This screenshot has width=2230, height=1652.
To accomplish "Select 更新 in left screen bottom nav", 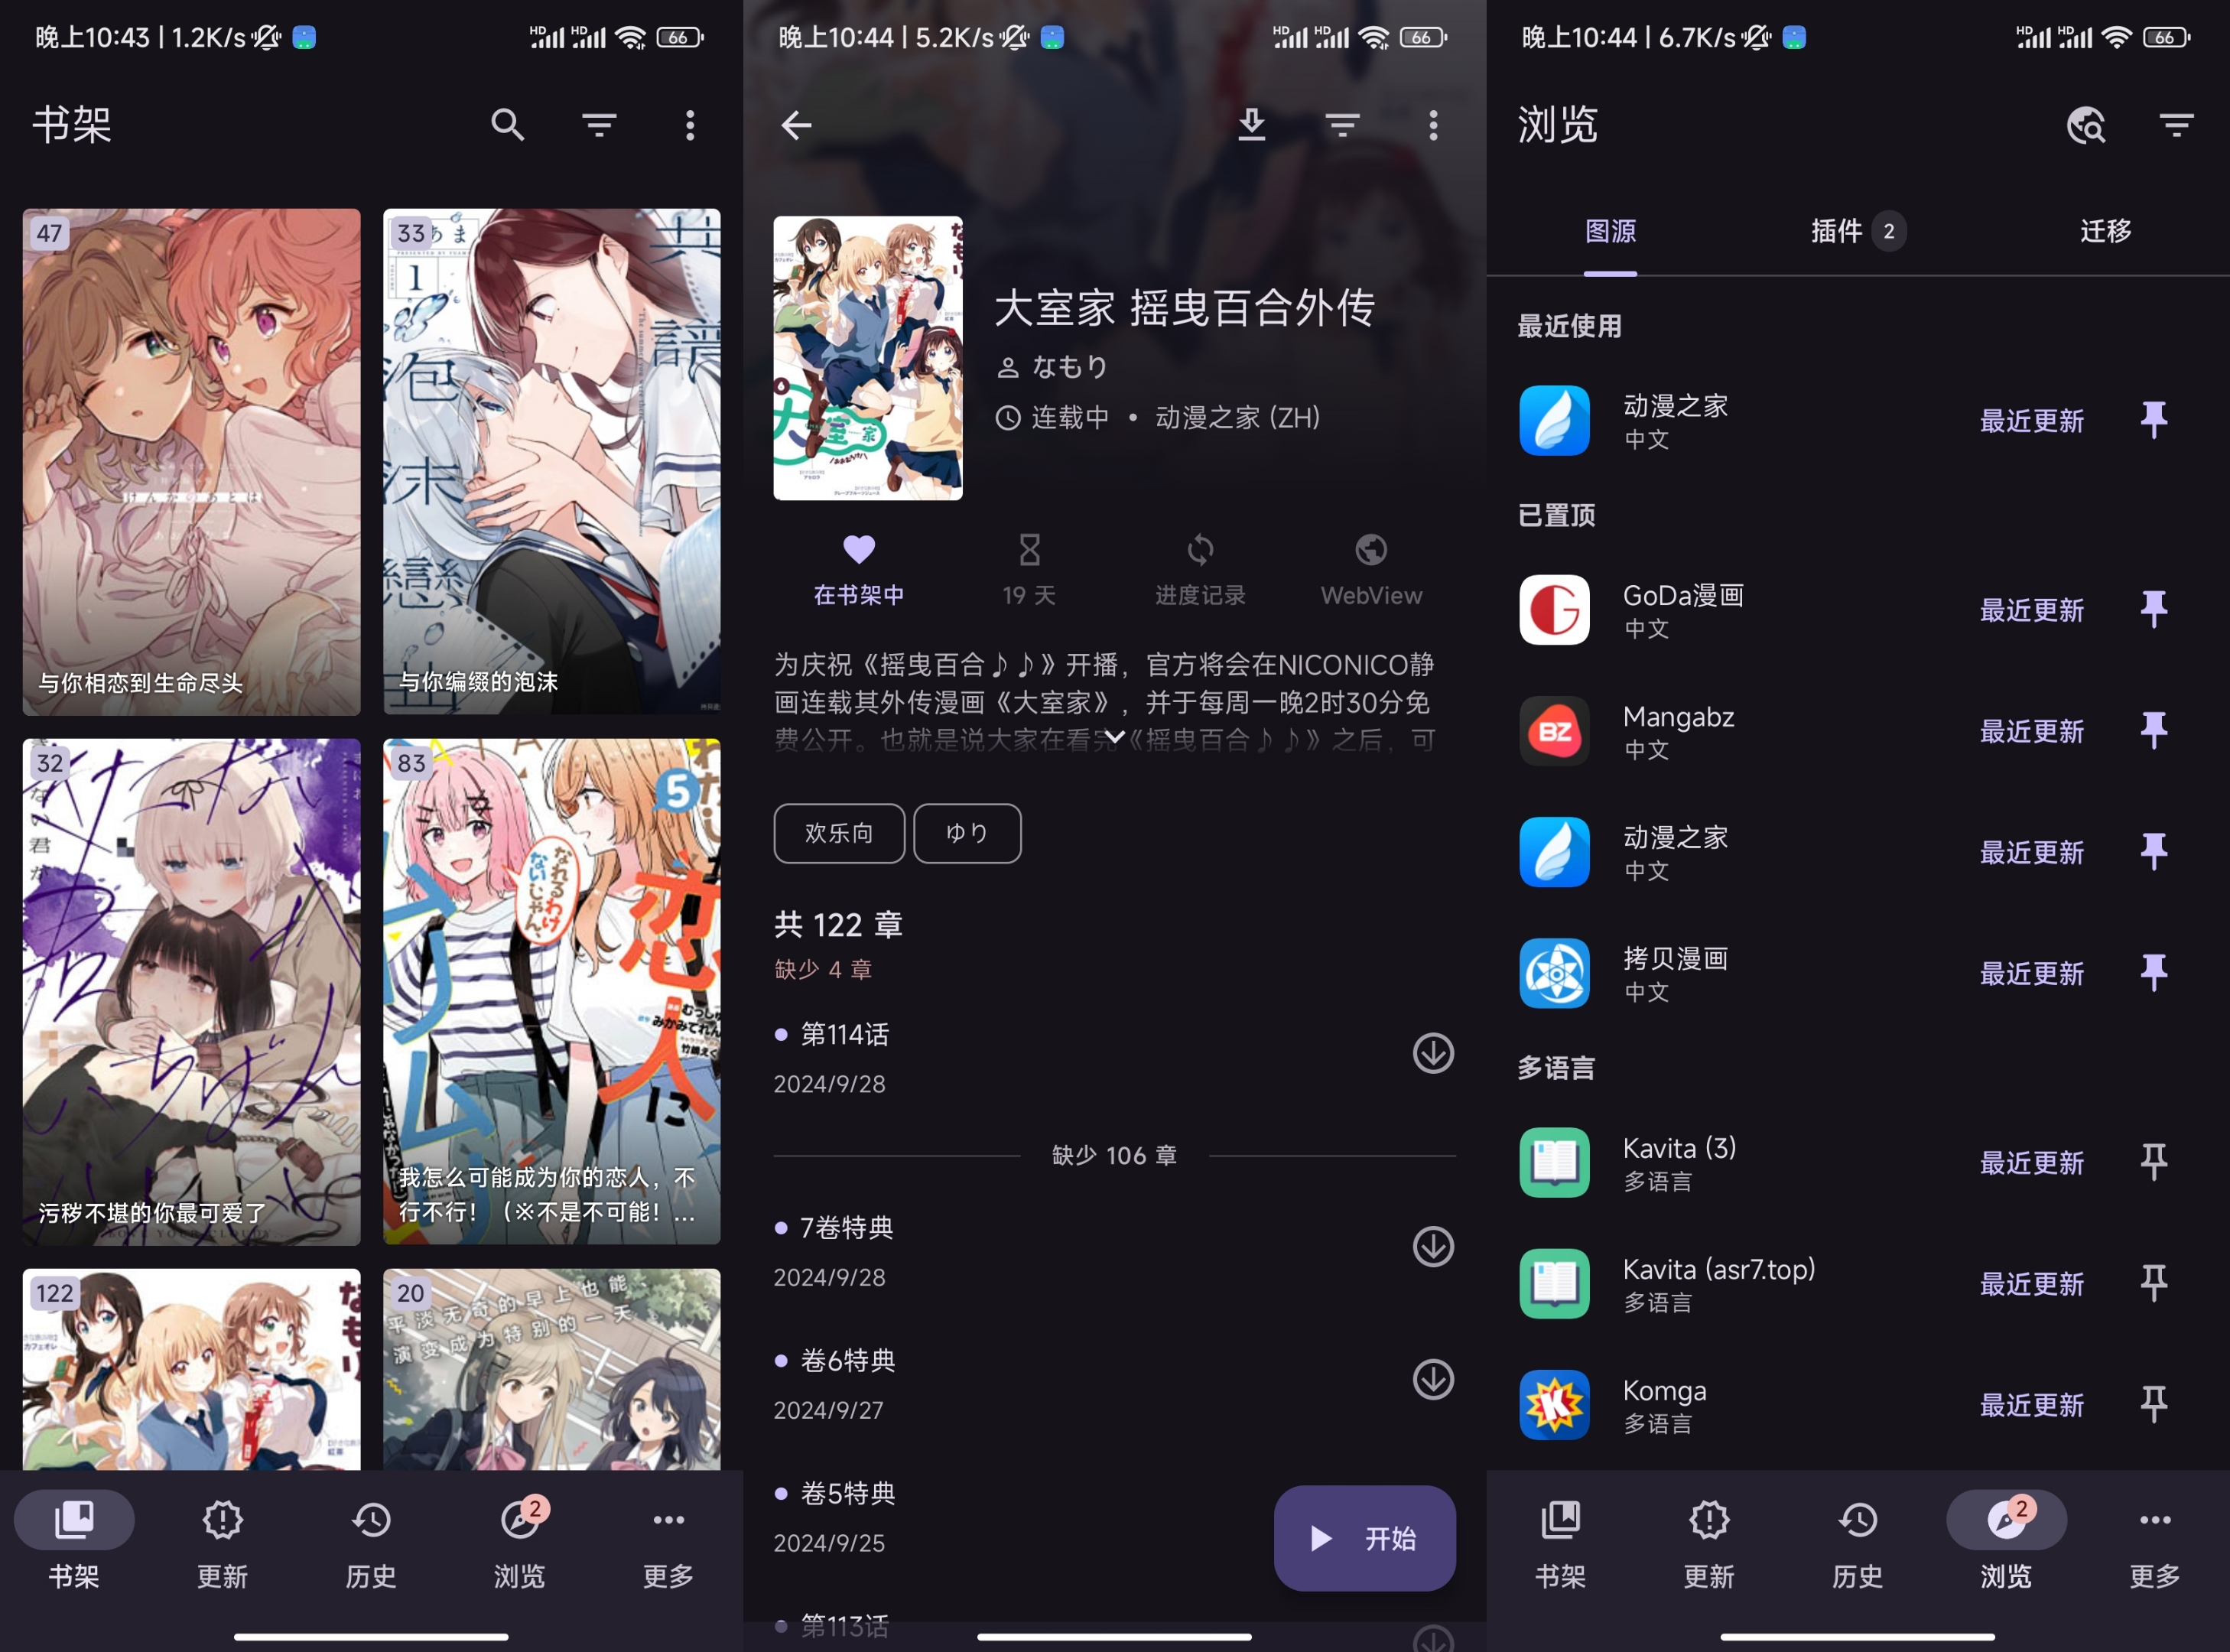I will point(222,1543).
